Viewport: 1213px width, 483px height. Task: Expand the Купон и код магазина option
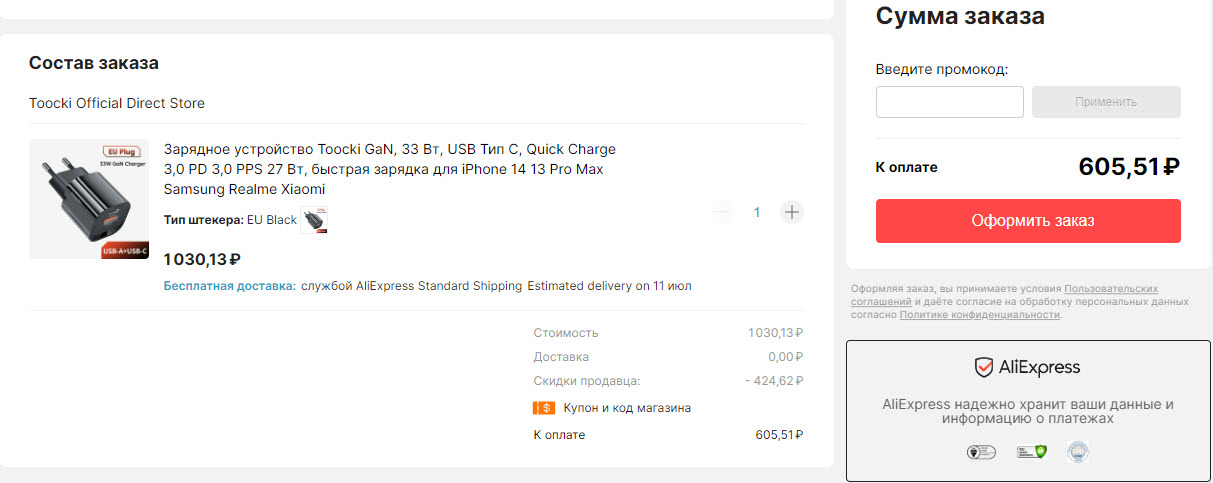(x=627, y=408)
